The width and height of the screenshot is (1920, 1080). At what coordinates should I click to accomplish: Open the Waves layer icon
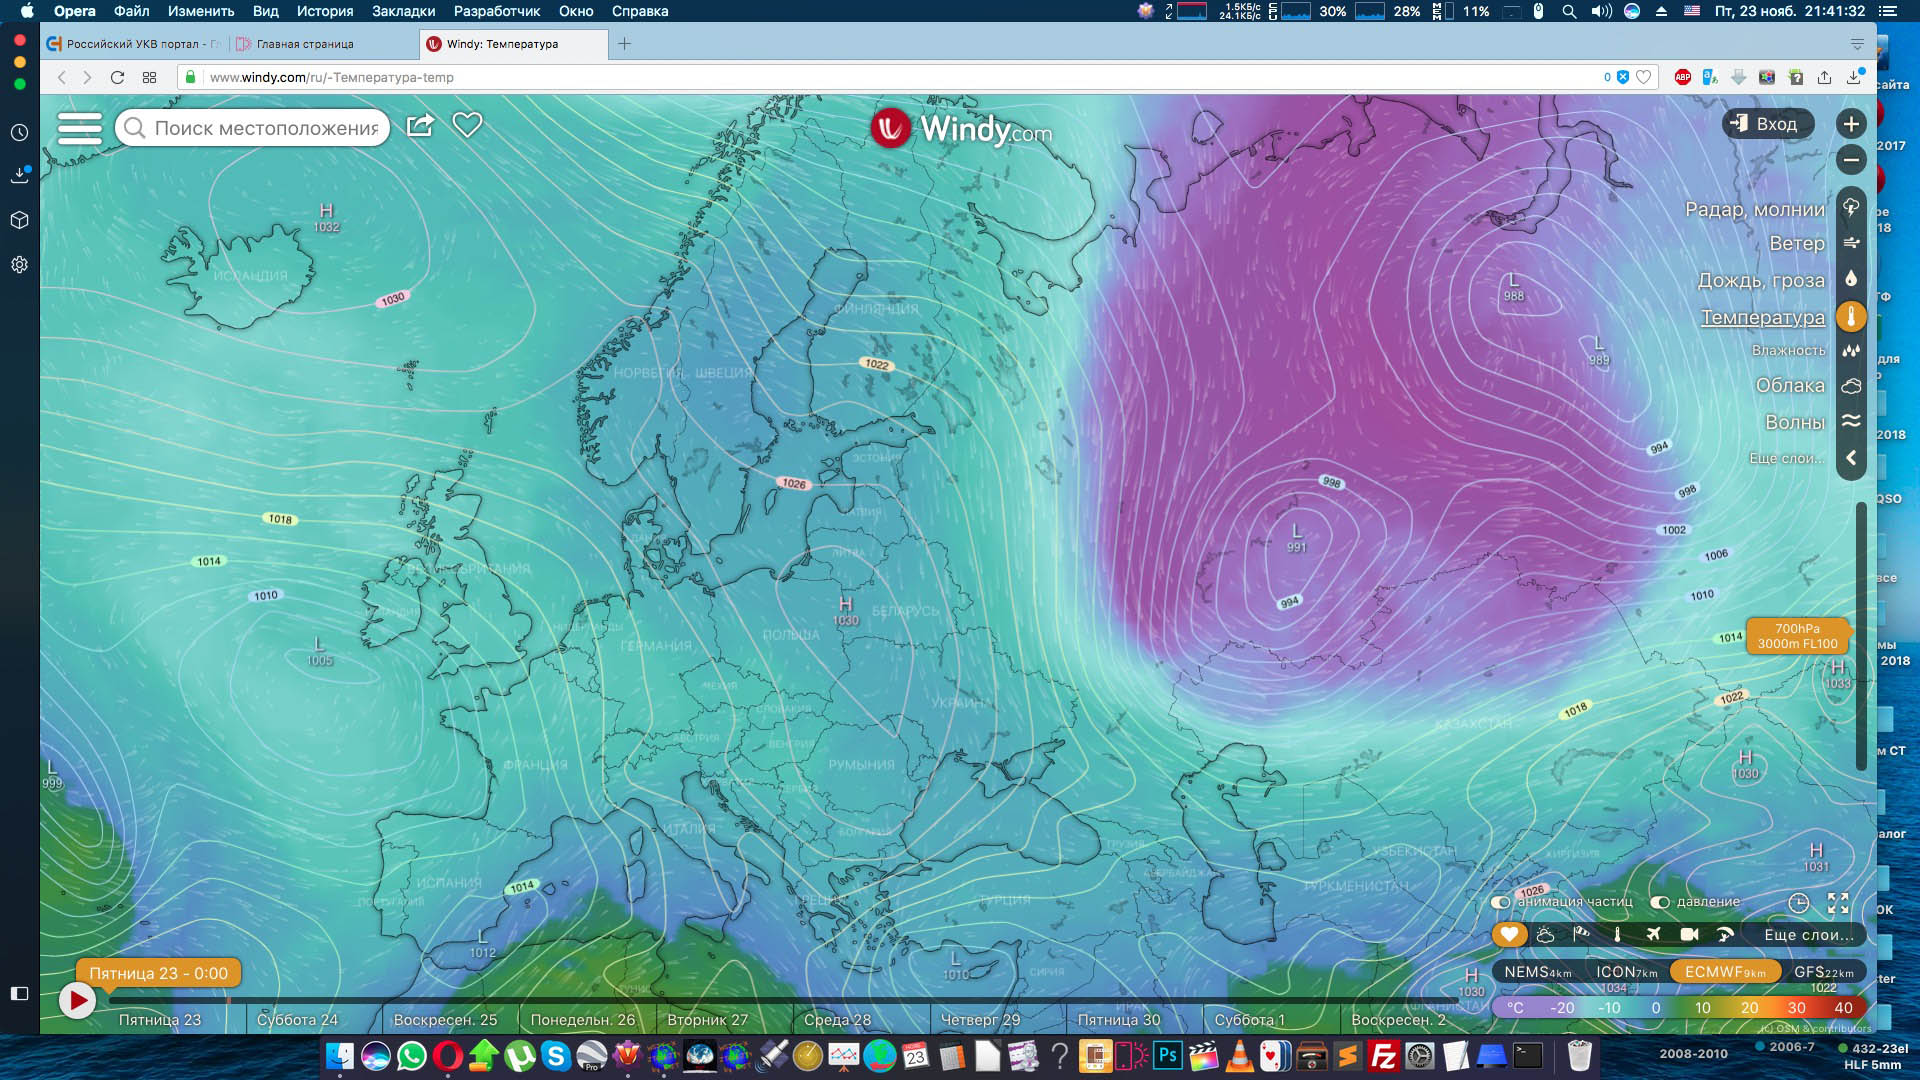tap(1851, 422)
